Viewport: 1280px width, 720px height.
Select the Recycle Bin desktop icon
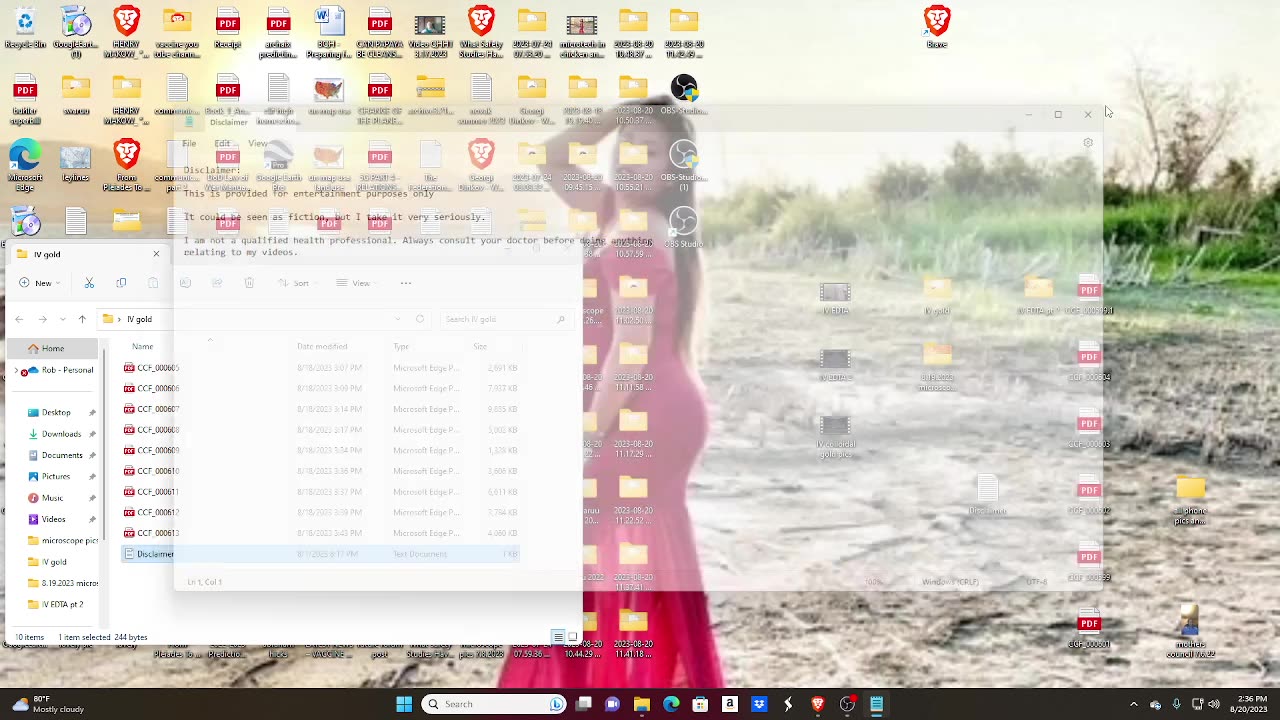click(25, 28)
